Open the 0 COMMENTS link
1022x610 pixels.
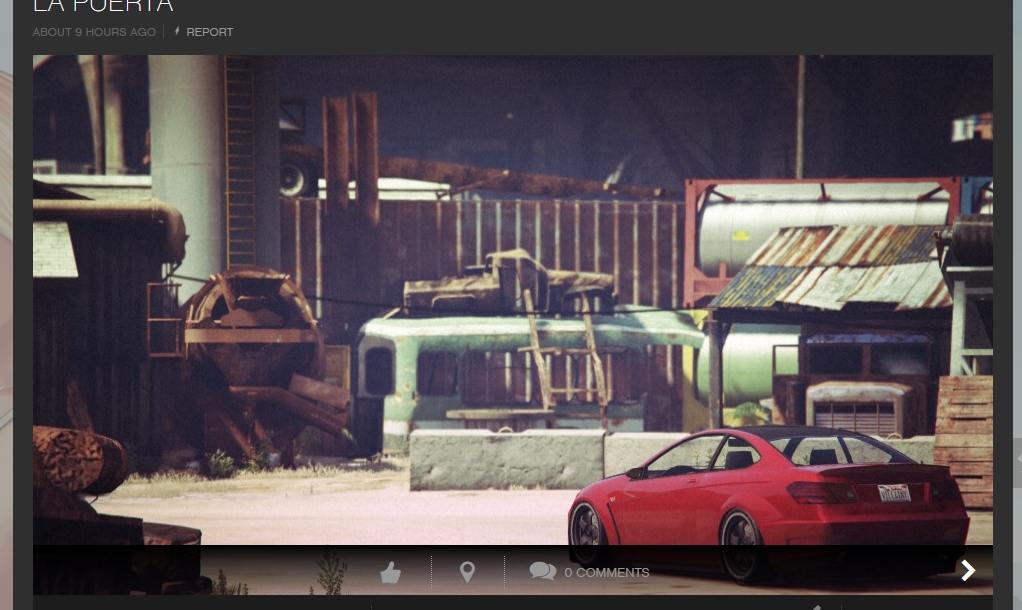pyautogui.click(x=607, y=572)
